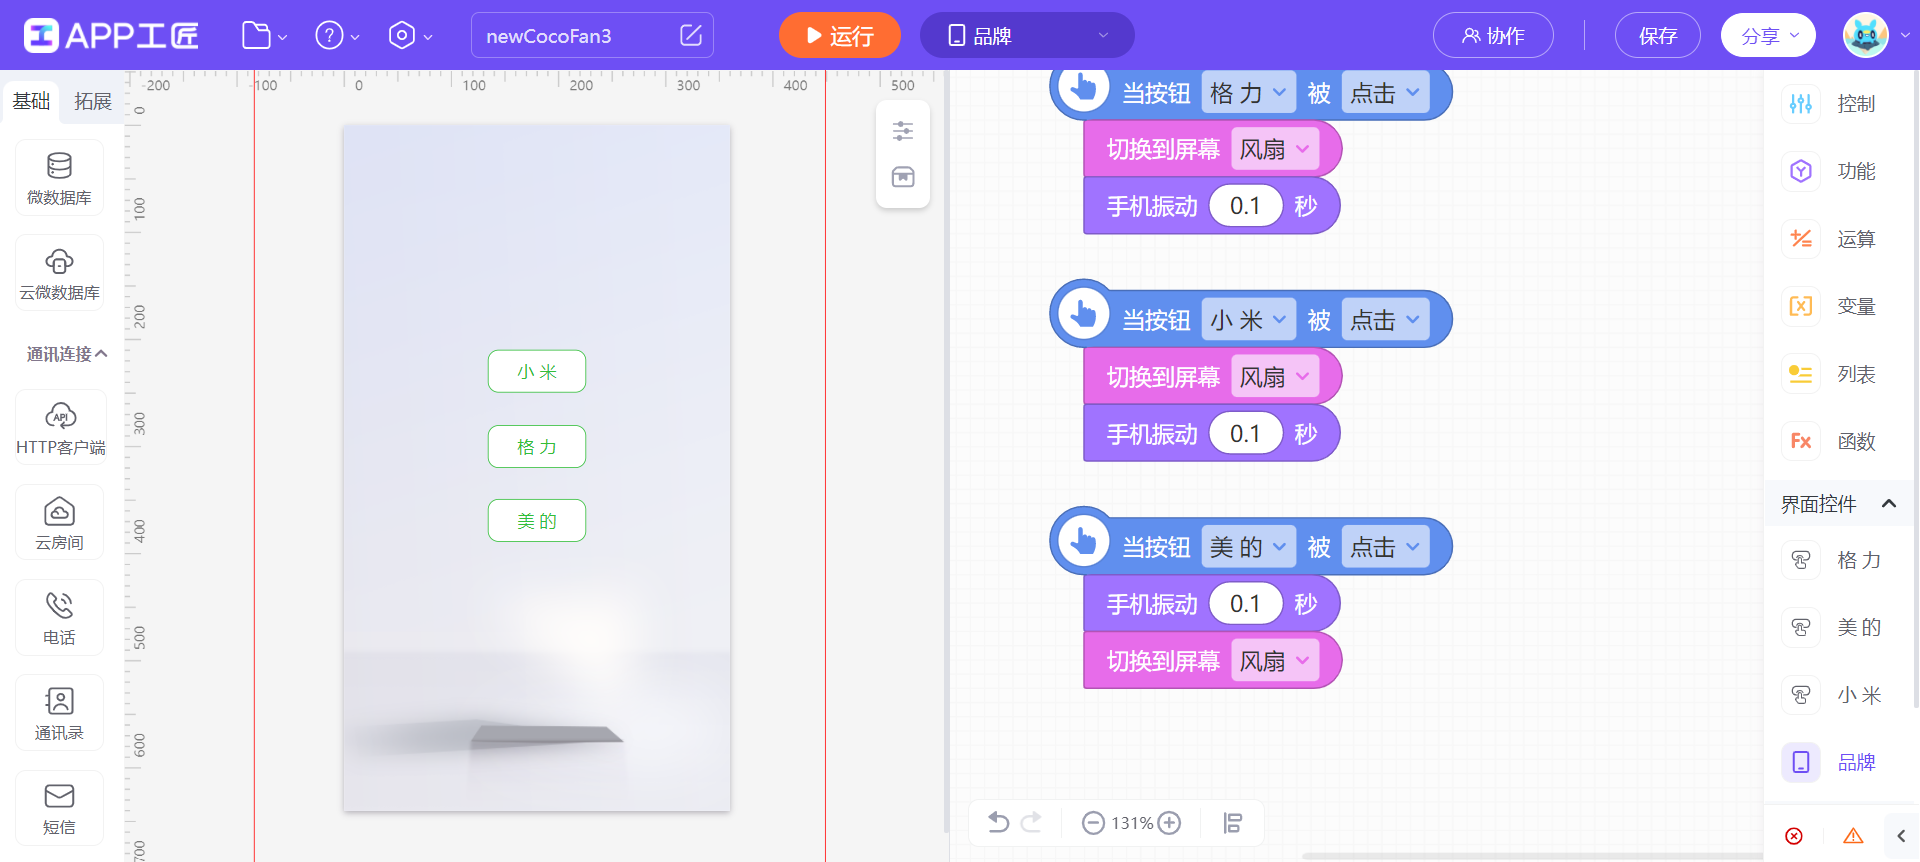Click the 小米 button on phone canvas
1920x862 pixels.
pyautogui.click(x=537, y=372)
